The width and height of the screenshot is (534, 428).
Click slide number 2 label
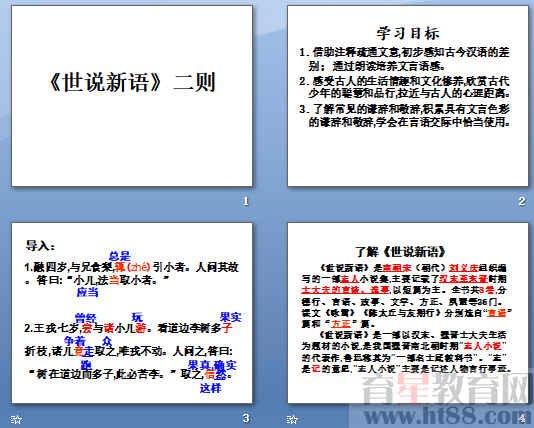tap(522, 201)
